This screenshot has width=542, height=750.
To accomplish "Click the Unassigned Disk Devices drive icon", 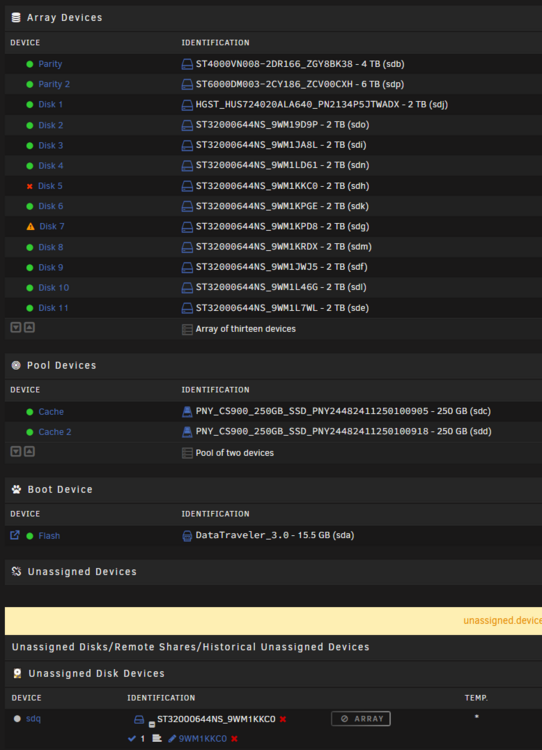I will 17,673.
